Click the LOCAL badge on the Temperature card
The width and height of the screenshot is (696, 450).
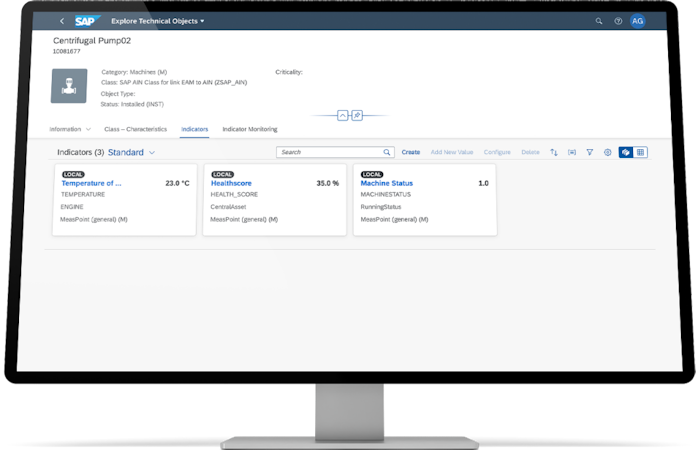tap(73, 174)
